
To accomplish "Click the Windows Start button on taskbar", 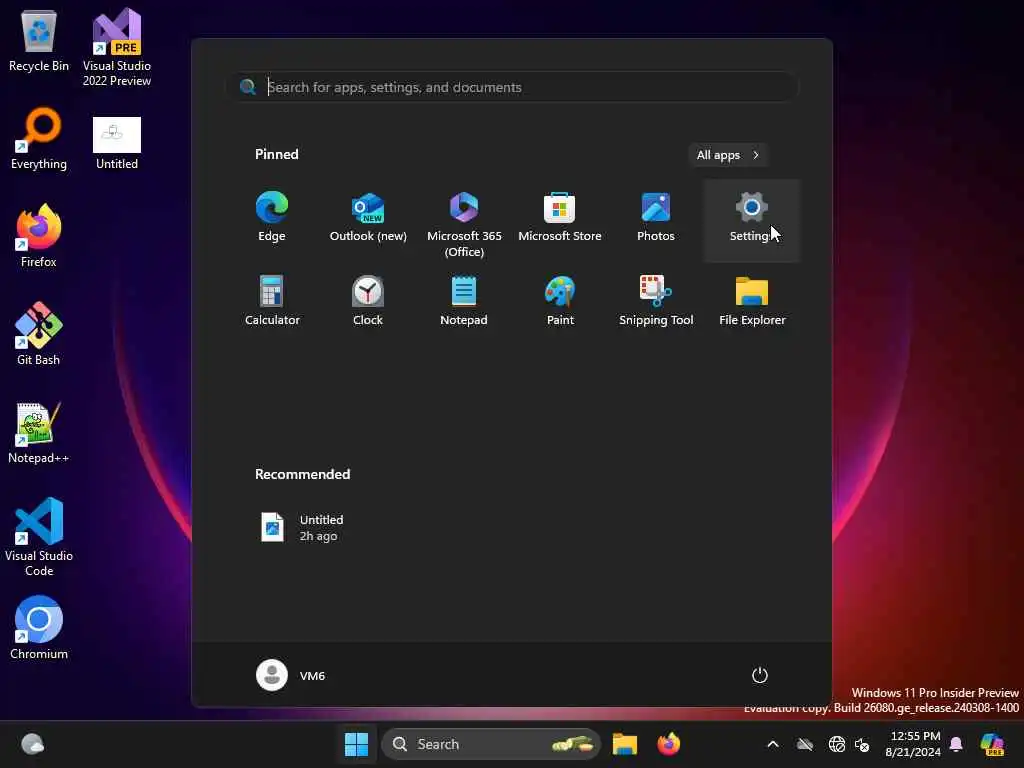I will click(356, 744).
